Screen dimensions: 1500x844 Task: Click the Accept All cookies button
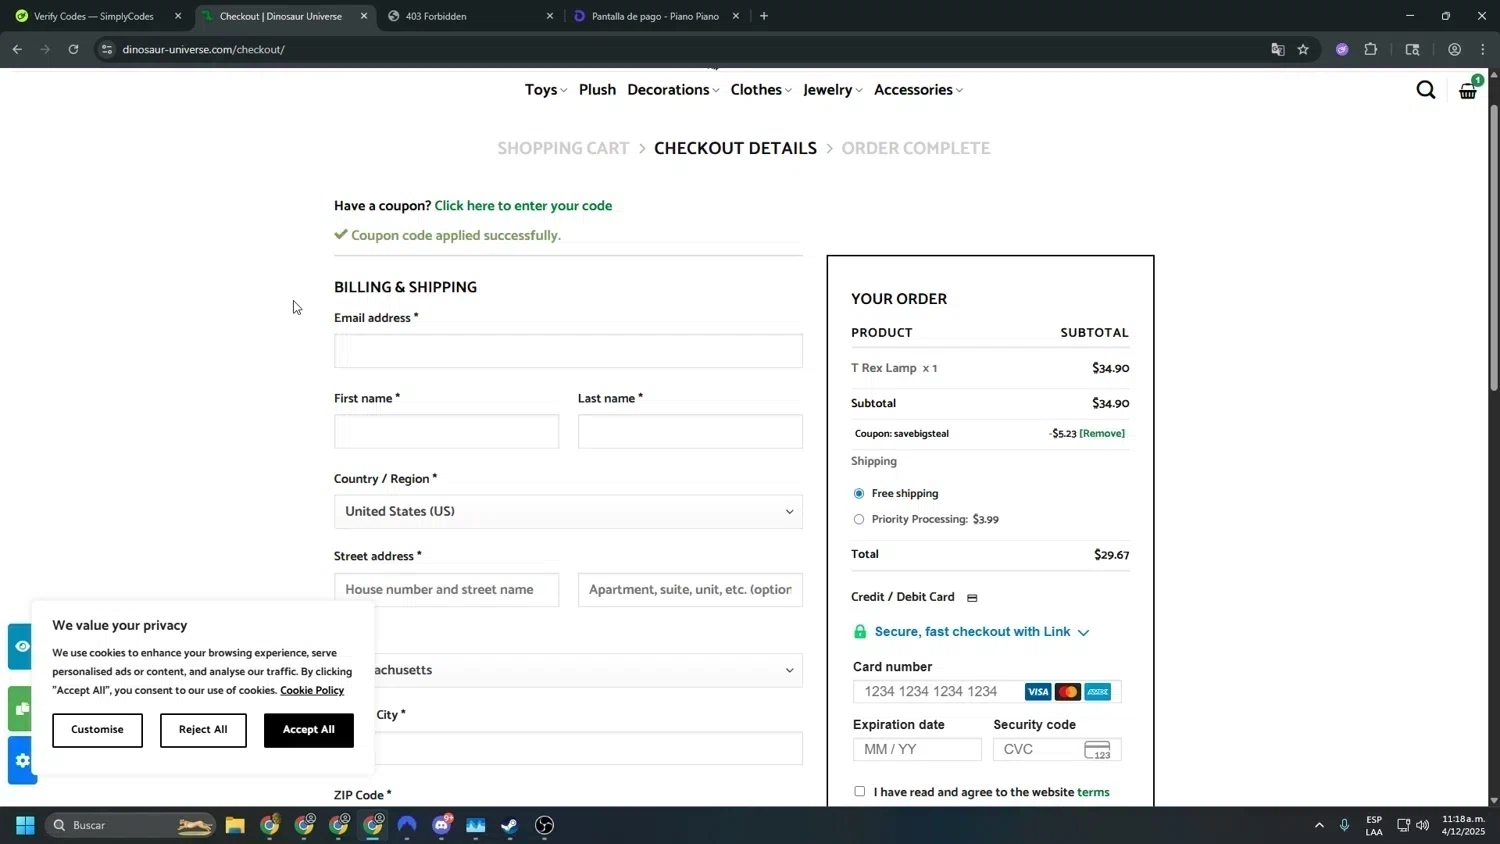[x=309, y=730]
